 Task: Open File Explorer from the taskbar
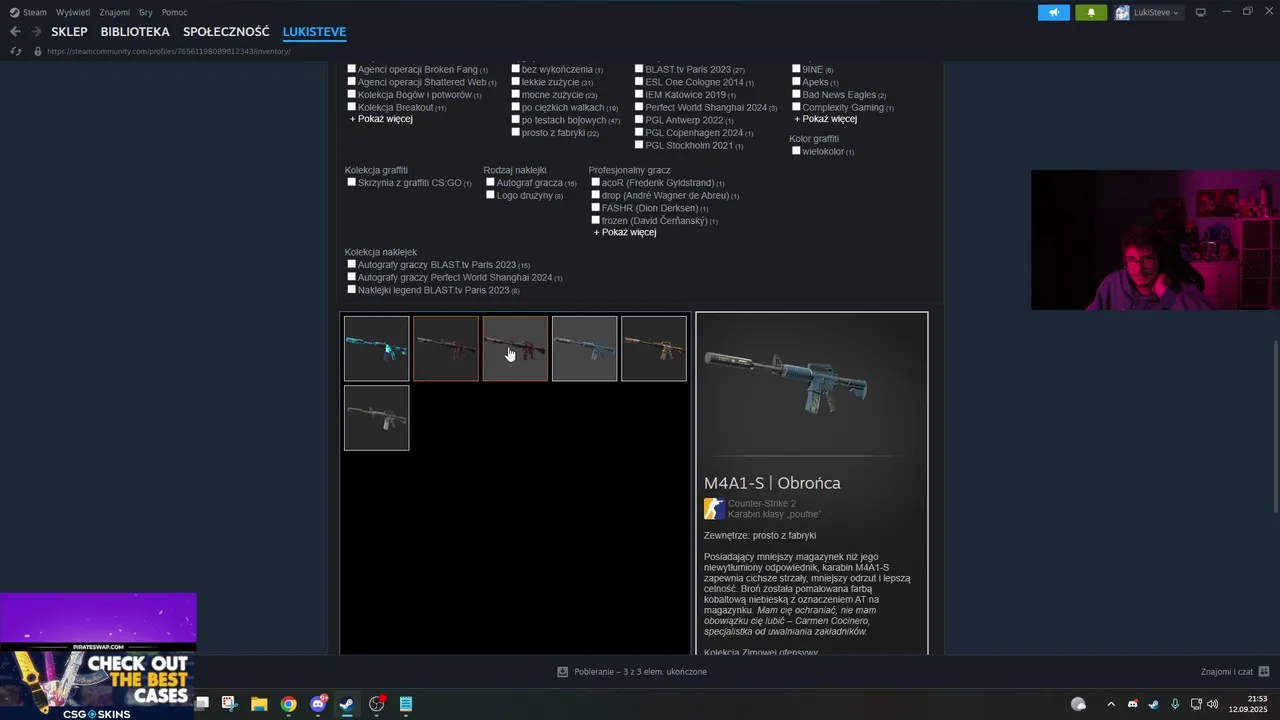coord(259,704)
